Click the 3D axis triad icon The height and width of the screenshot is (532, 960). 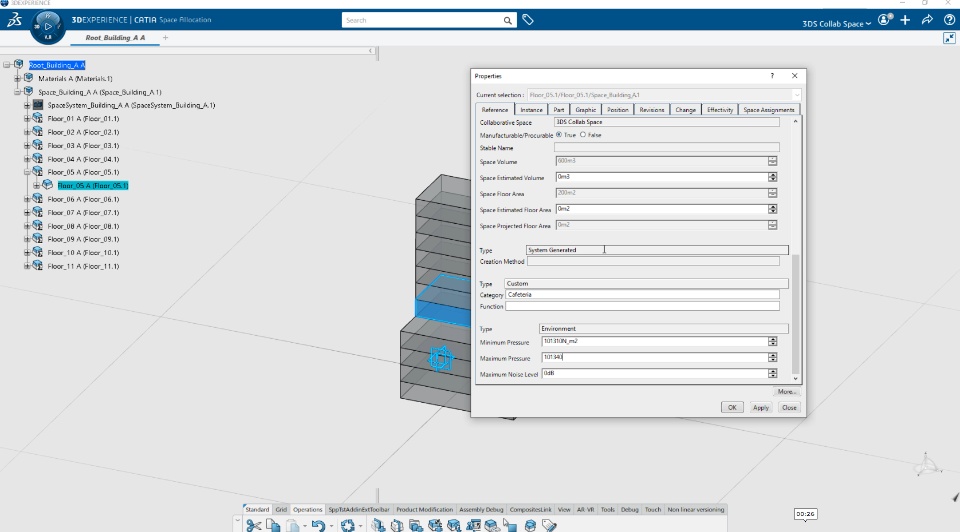coord(927,465)
